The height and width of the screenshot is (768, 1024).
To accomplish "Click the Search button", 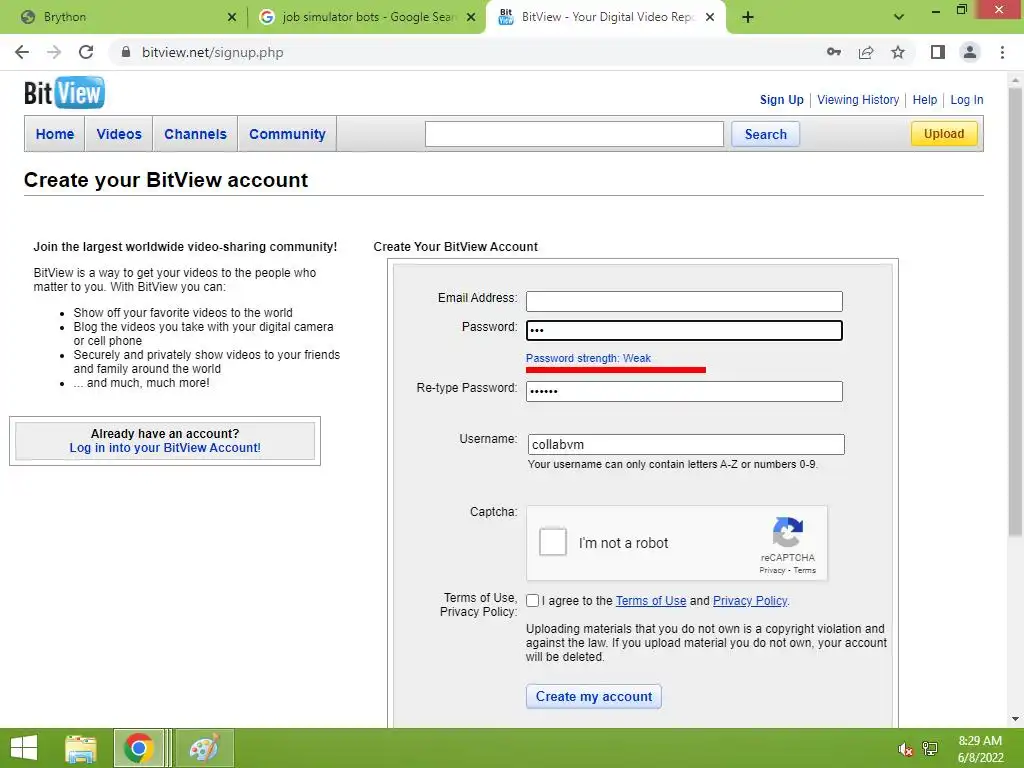I will point(765,134).
